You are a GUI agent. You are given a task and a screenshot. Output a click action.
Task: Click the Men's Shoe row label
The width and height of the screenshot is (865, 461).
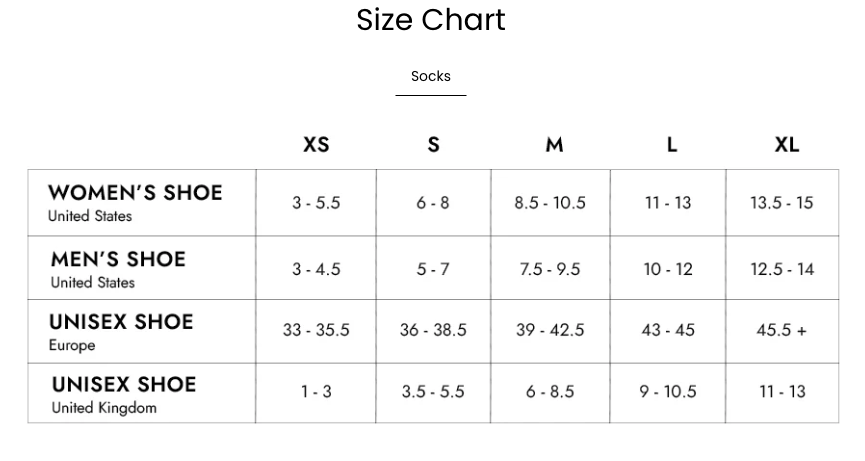tap(118, 269)
